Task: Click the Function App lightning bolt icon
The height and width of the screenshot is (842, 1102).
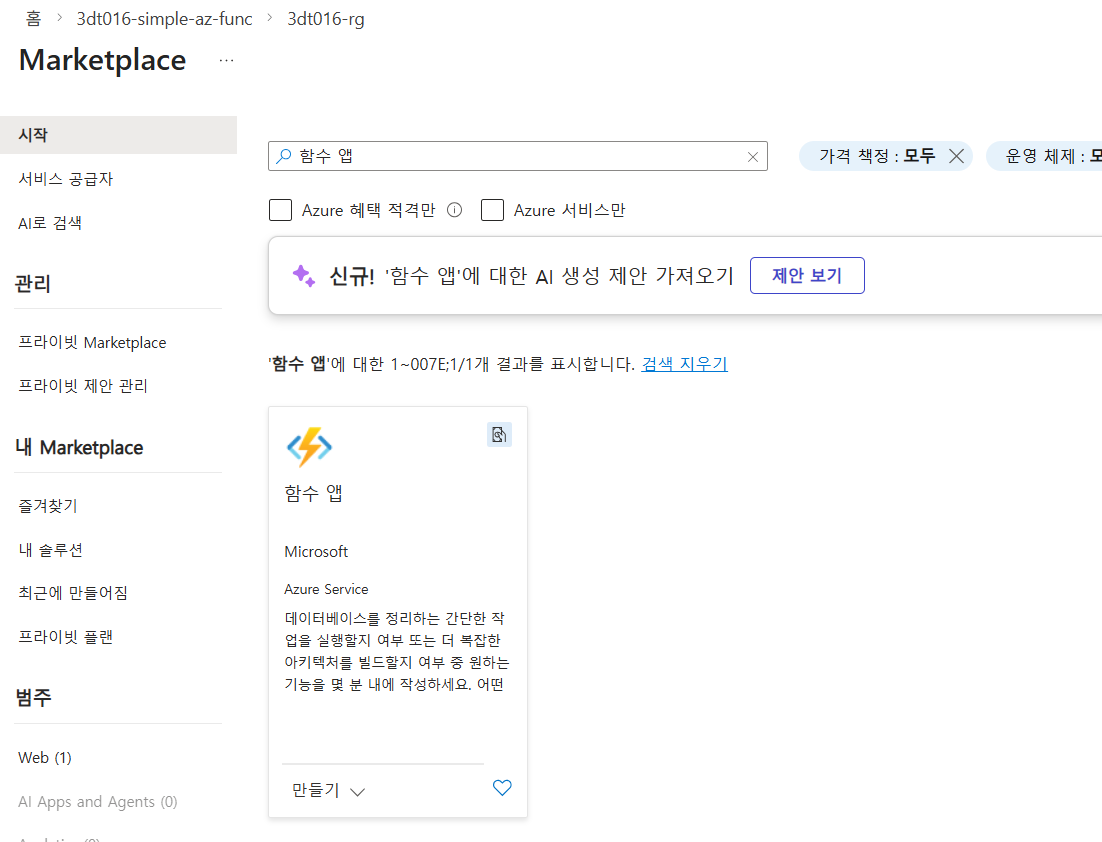Action: 309,447
